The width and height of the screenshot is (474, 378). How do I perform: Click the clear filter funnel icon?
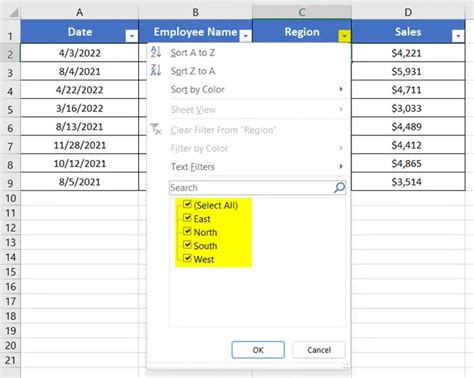pyautogui.click(x=156, y=129)
